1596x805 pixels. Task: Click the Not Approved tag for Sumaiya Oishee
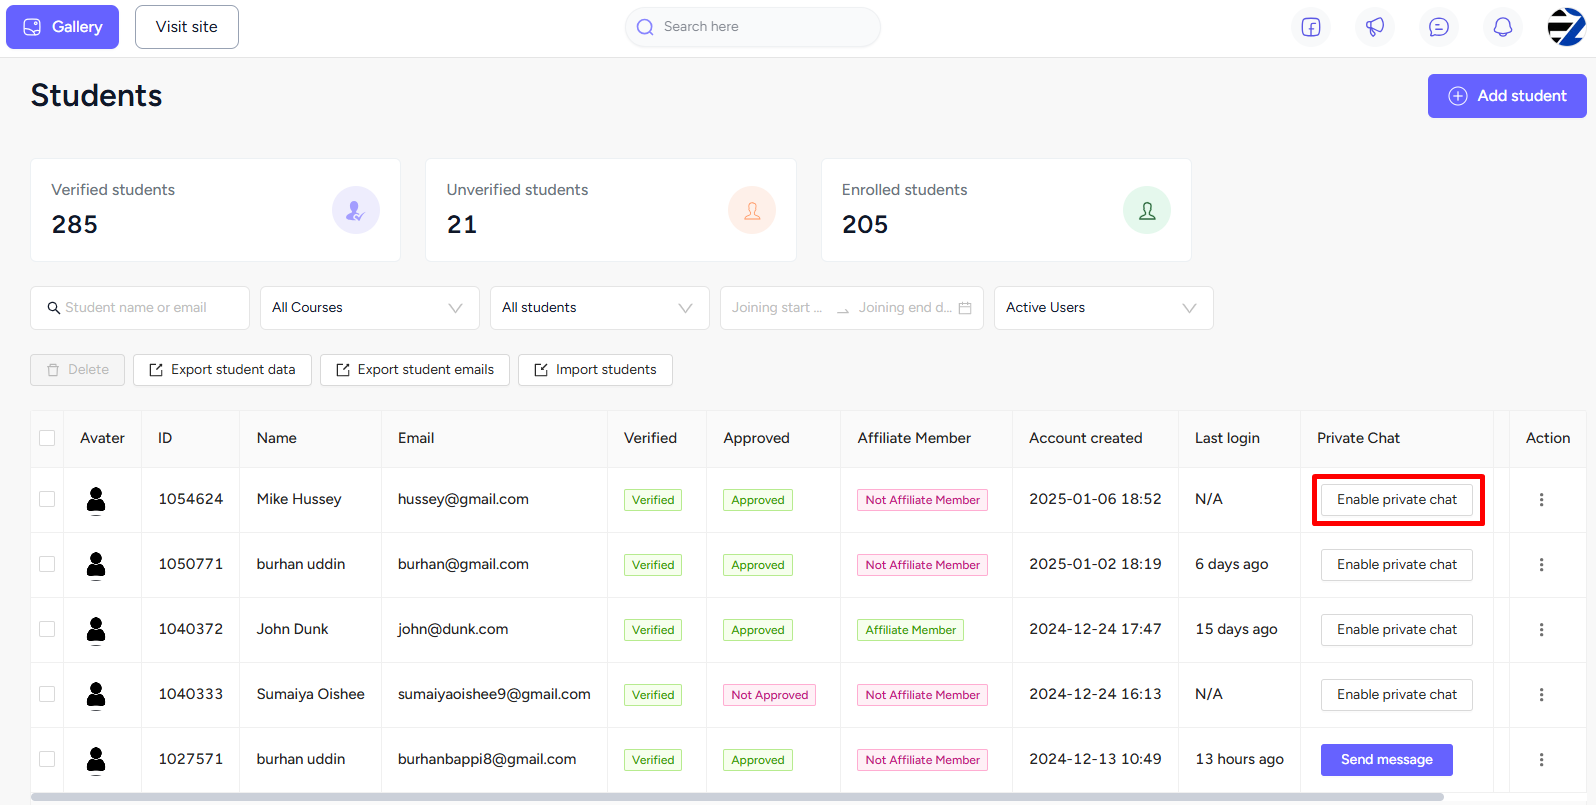coord(769,695)
